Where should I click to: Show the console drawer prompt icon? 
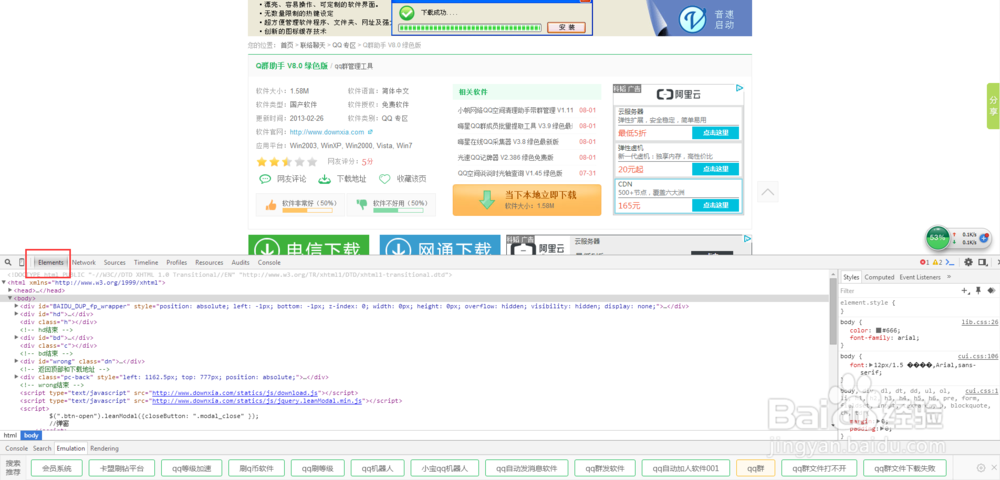click(950, 263)
